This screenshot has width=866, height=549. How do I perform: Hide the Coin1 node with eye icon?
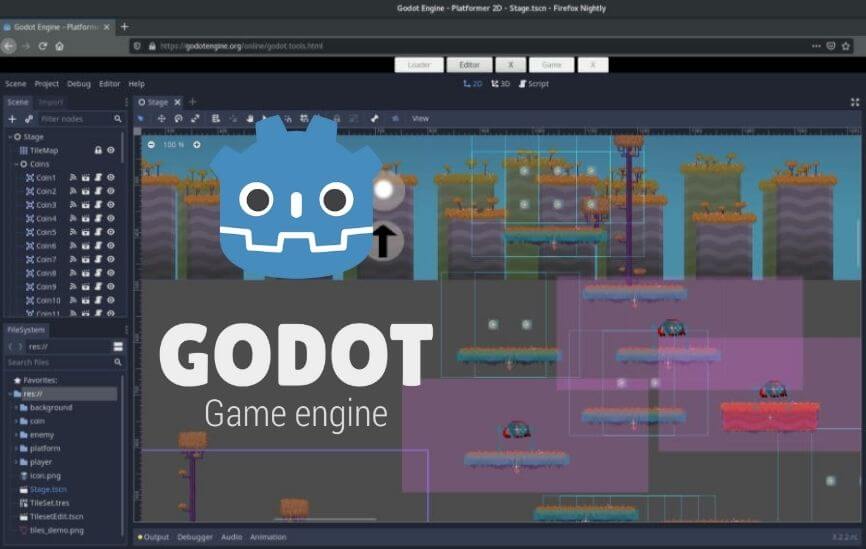click(x=111, y=178)
